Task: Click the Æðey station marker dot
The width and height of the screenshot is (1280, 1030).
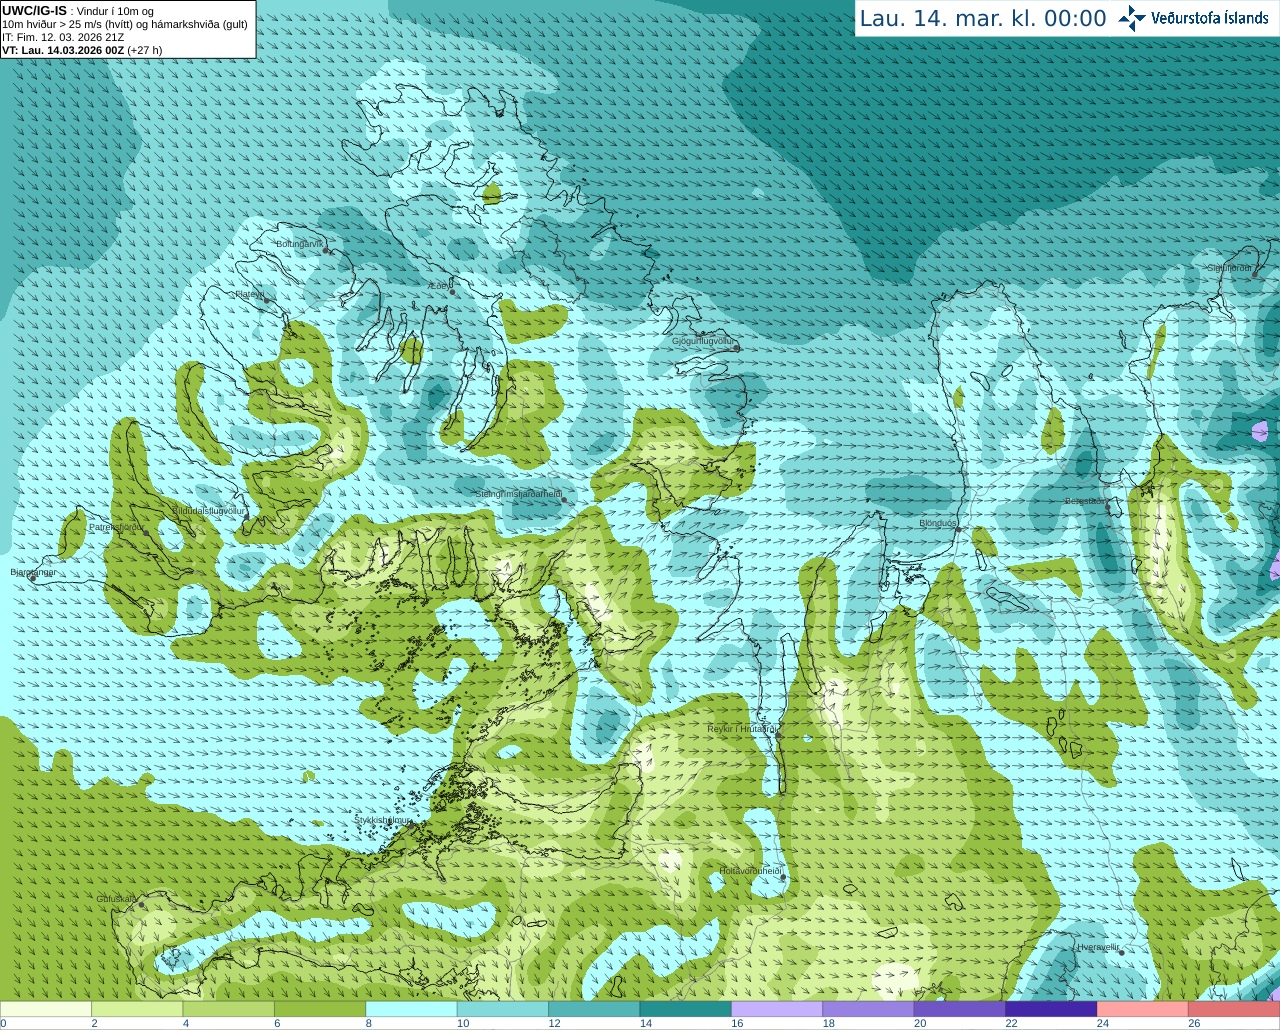Action: click(452, 292)
